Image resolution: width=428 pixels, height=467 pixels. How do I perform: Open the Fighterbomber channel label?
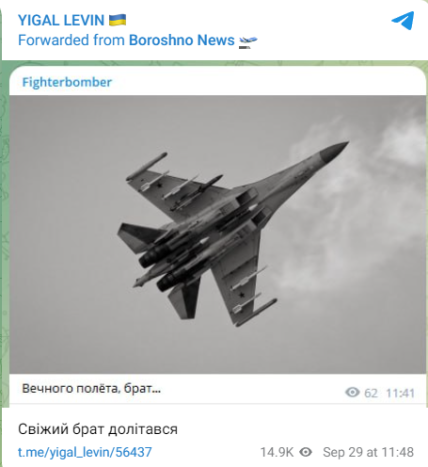tap(67, 82)
